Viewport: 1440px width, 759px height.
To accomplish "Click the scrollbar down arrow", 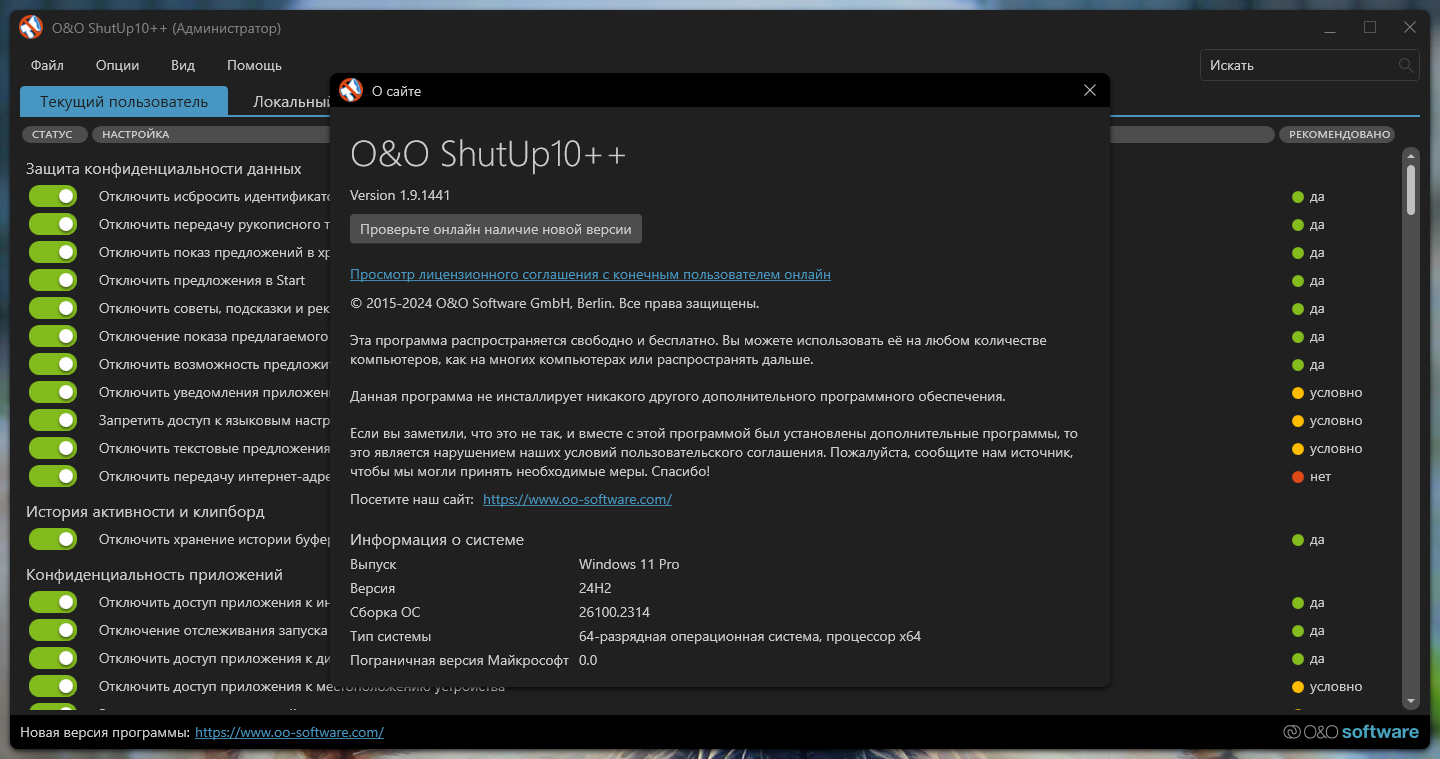I will click(1411, 702).
